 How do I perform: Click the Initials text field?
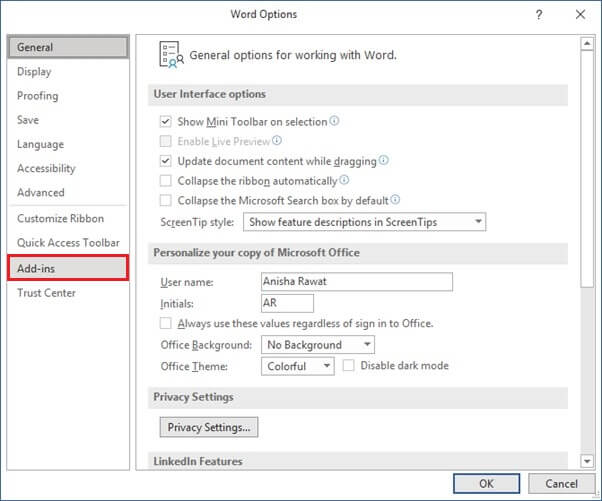(287, 303)
